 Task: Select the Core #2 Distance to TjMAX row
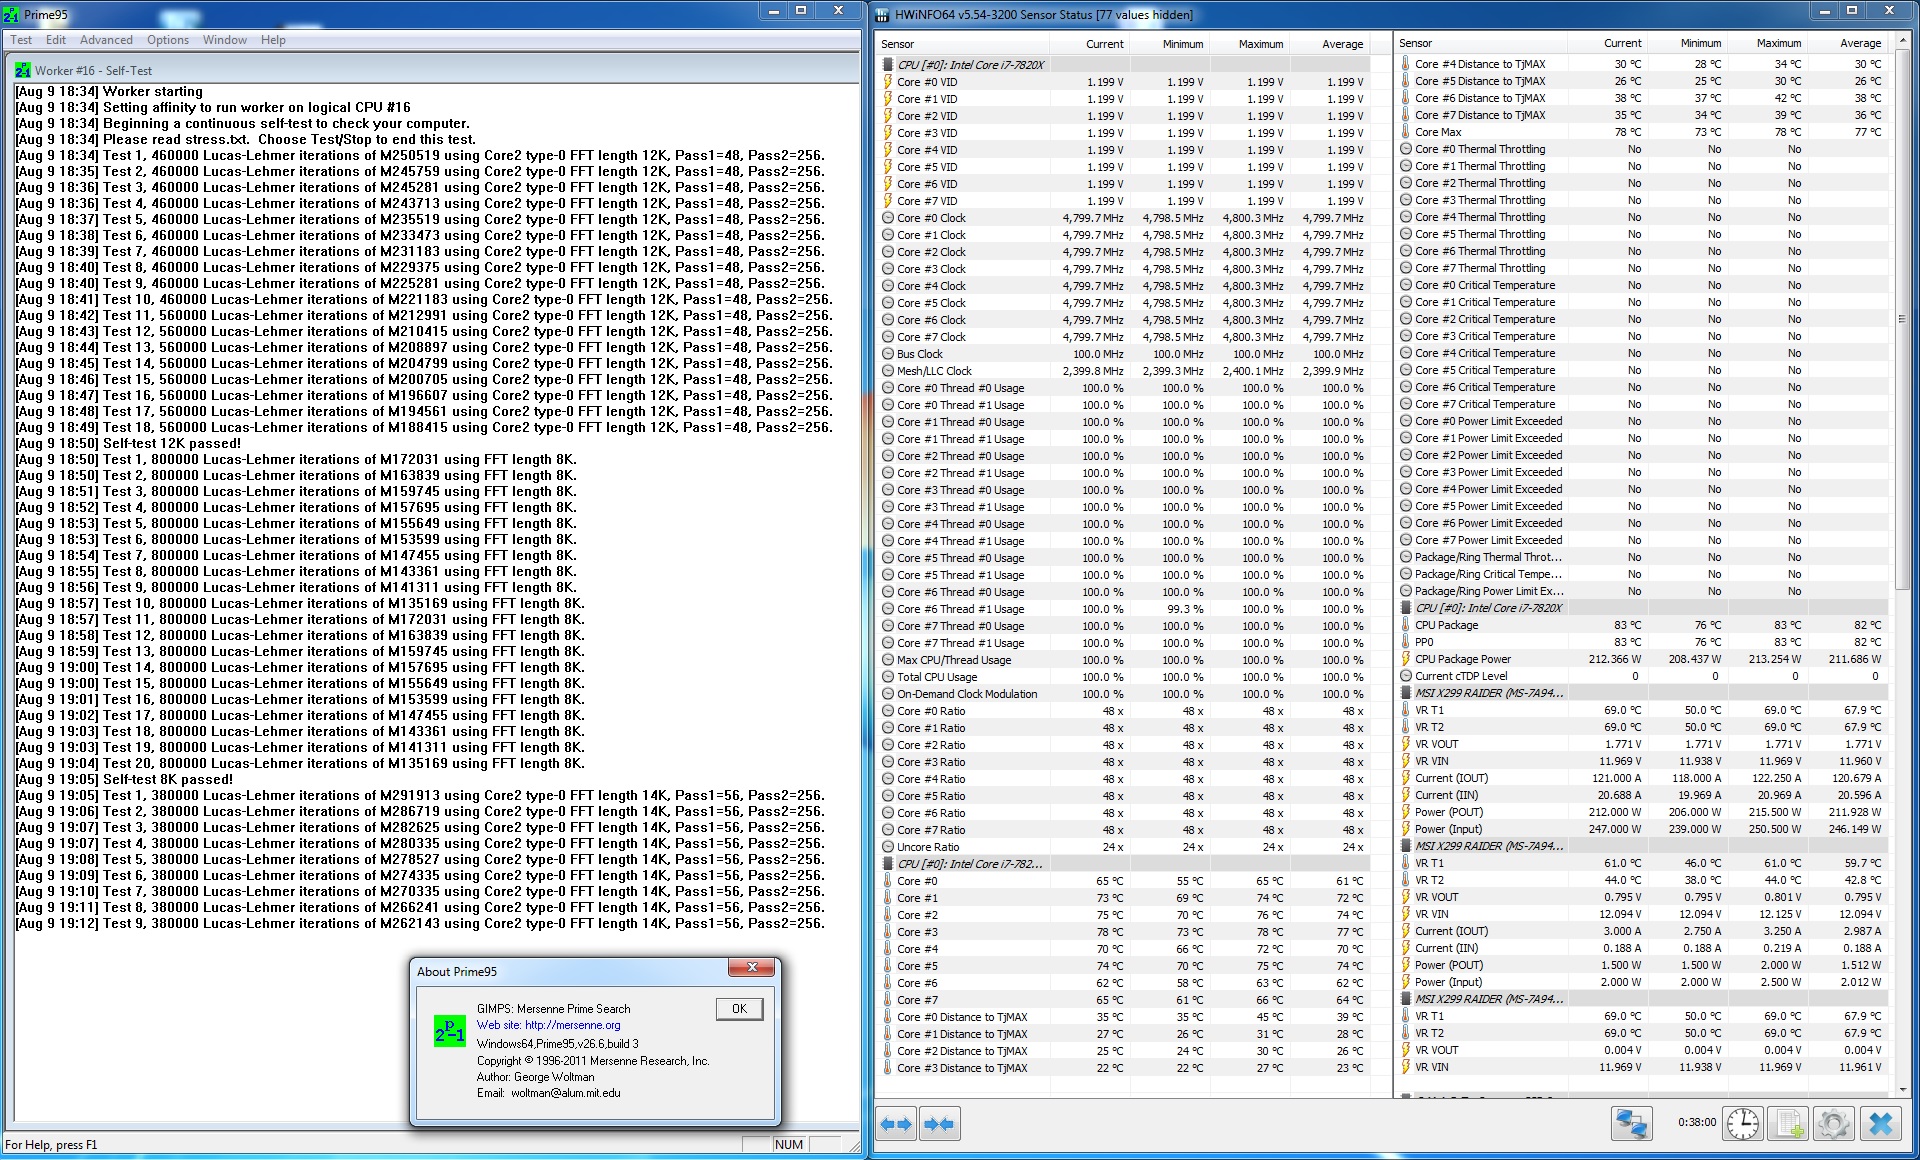[1122, 1051]
